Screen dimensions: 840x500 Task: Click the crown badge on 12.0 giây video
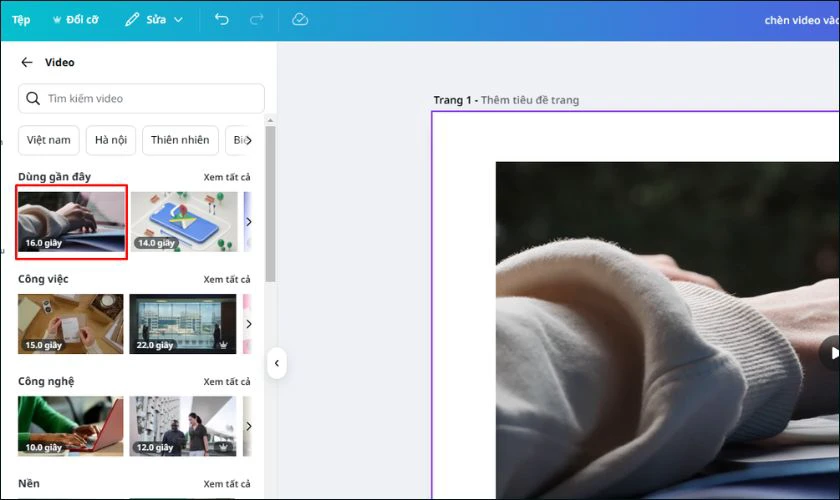pos(223,447)
